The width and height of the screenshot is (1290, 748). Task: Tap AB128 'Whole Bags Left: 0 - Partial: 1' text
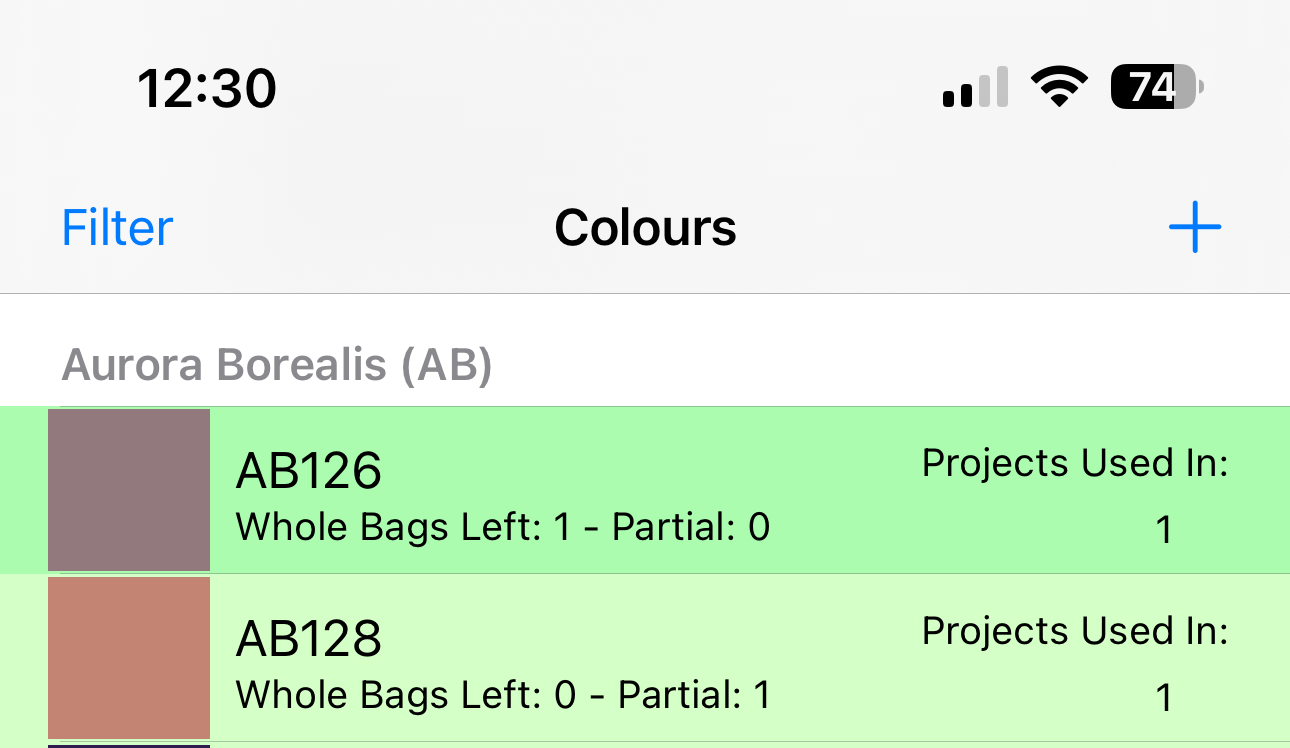pos(503,695)
